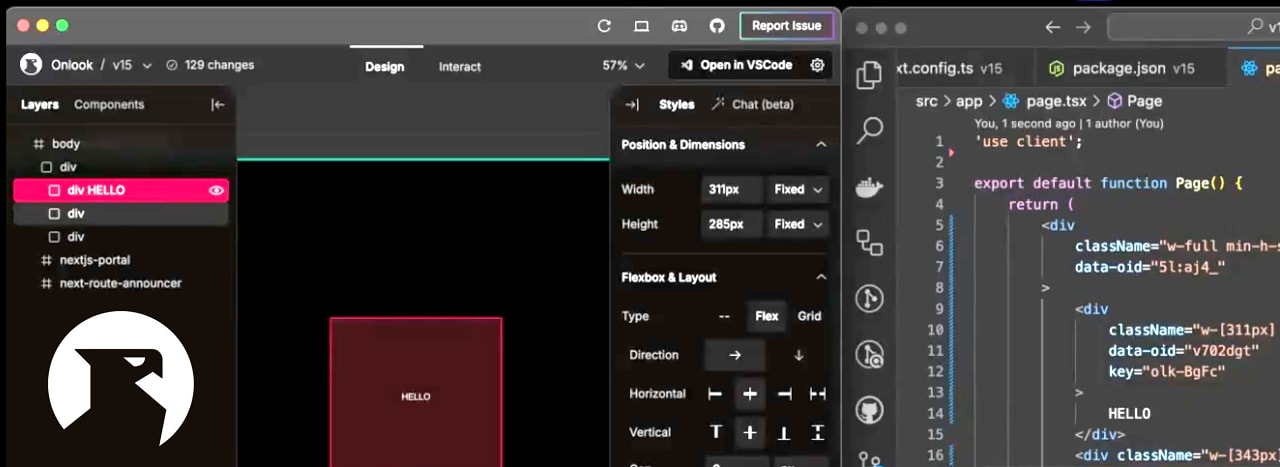The width and height of the screenshot is (1280, 467).
Task: Open the GitLens inspect icon in VS Code activity bar
Action: click(x=870, y=354)
